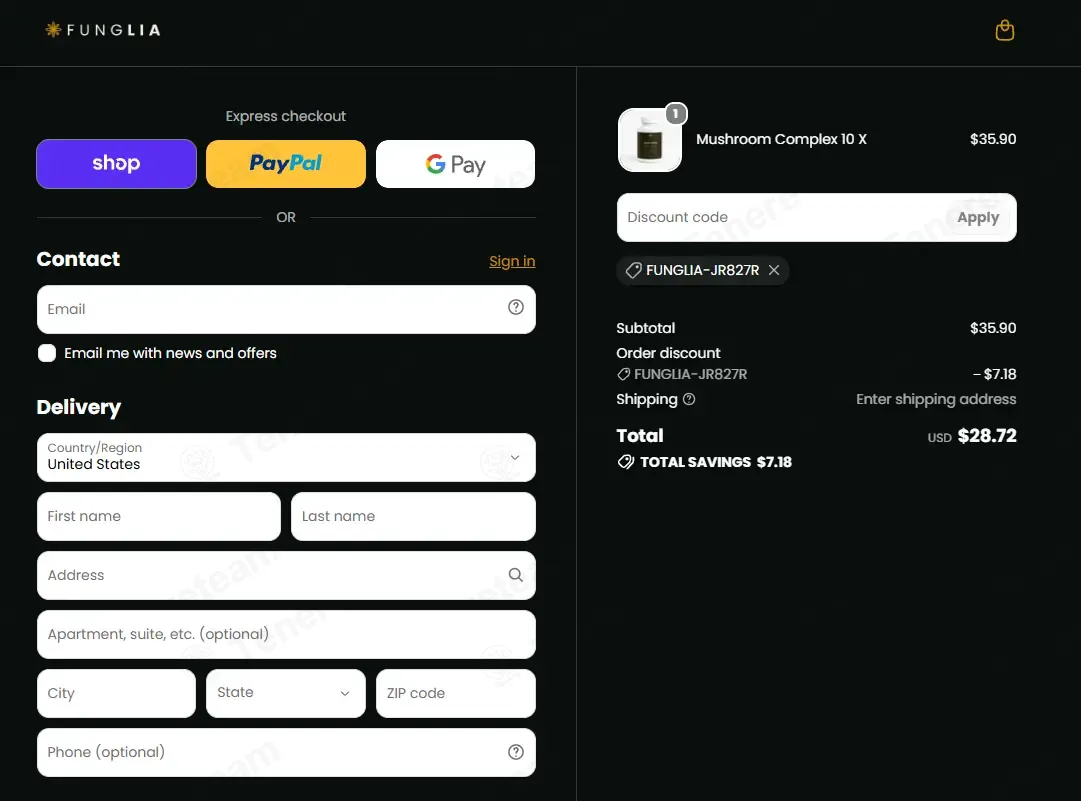
Task: Open Mushroom Complex product thumbnail
Action: pyautogui.click(x=649, y=141)
